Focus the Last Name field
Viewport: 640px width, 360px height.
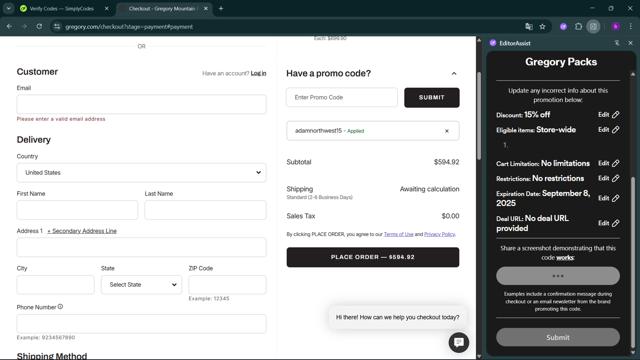[205, 210]
